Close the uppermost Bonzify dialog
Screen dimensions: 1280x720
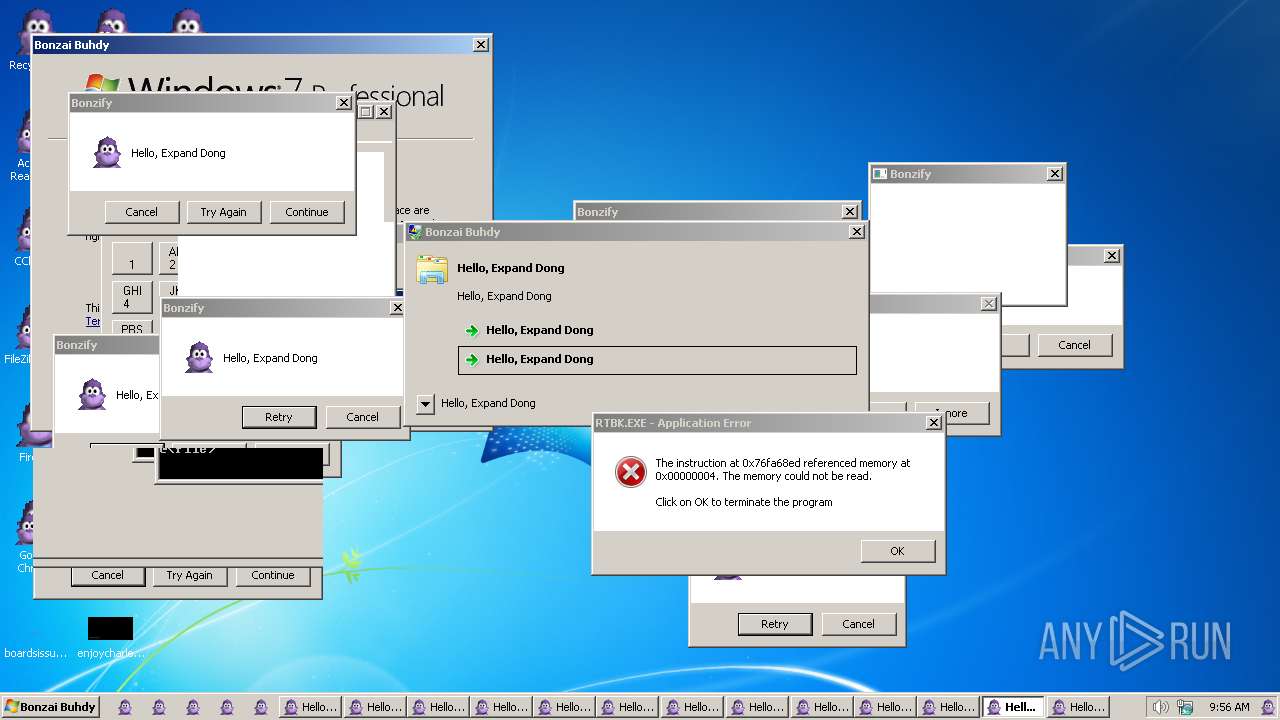[343, 103]
